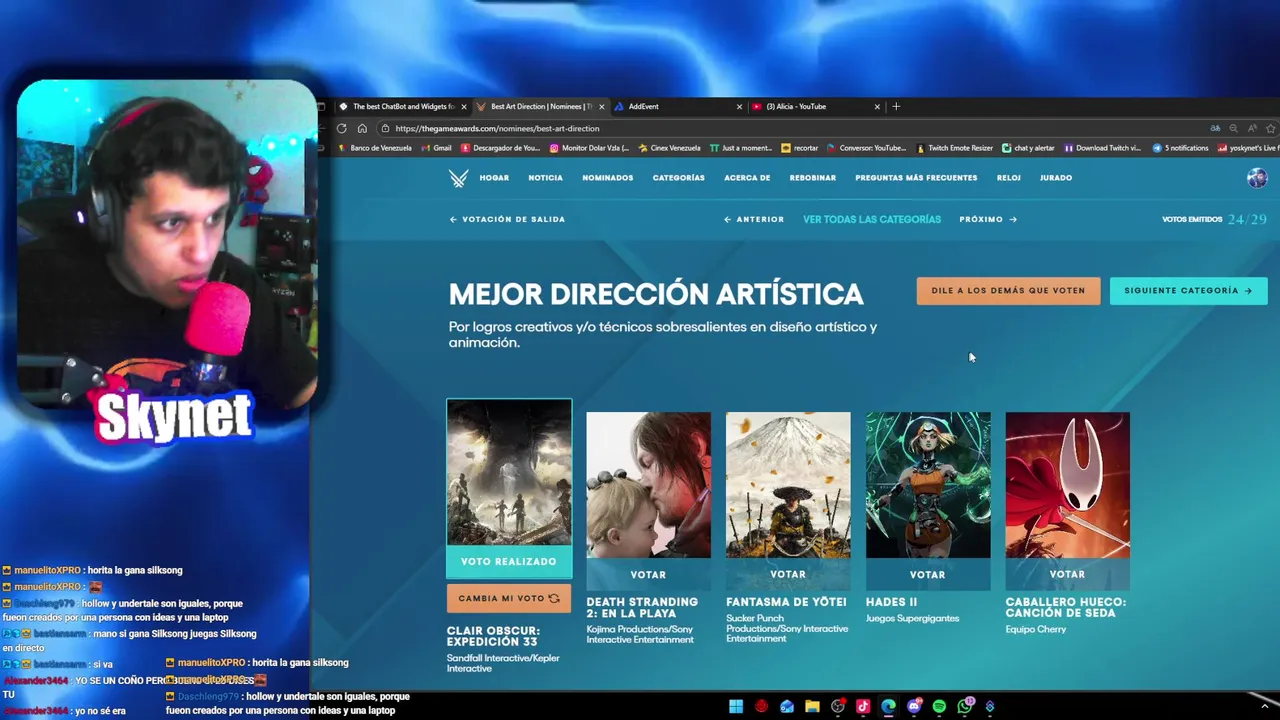1280x720 pixels.
Task: Open the user profile avatar
Action: pyautogui.click(x=1257, y=178)
